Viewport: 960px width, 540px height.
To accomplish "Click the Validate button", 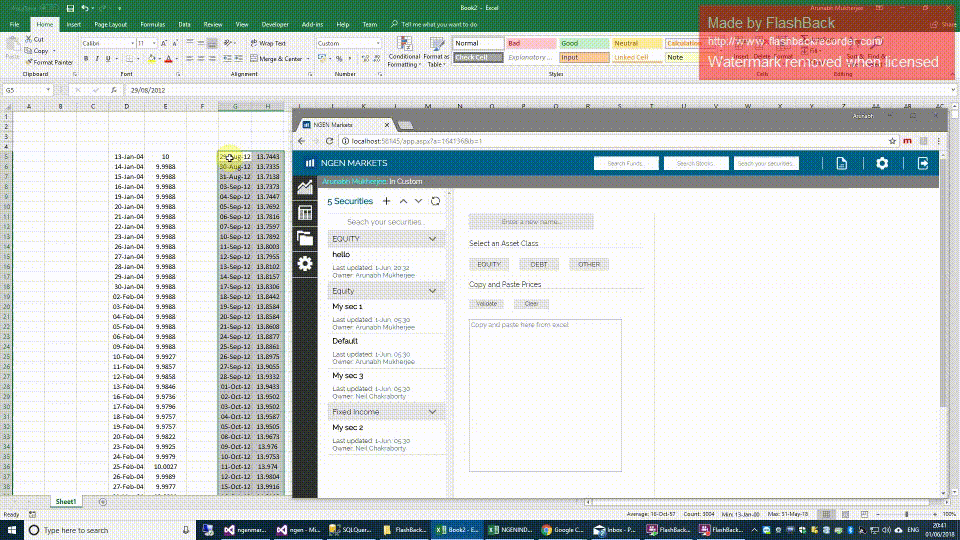I will [x=487, y=304].
